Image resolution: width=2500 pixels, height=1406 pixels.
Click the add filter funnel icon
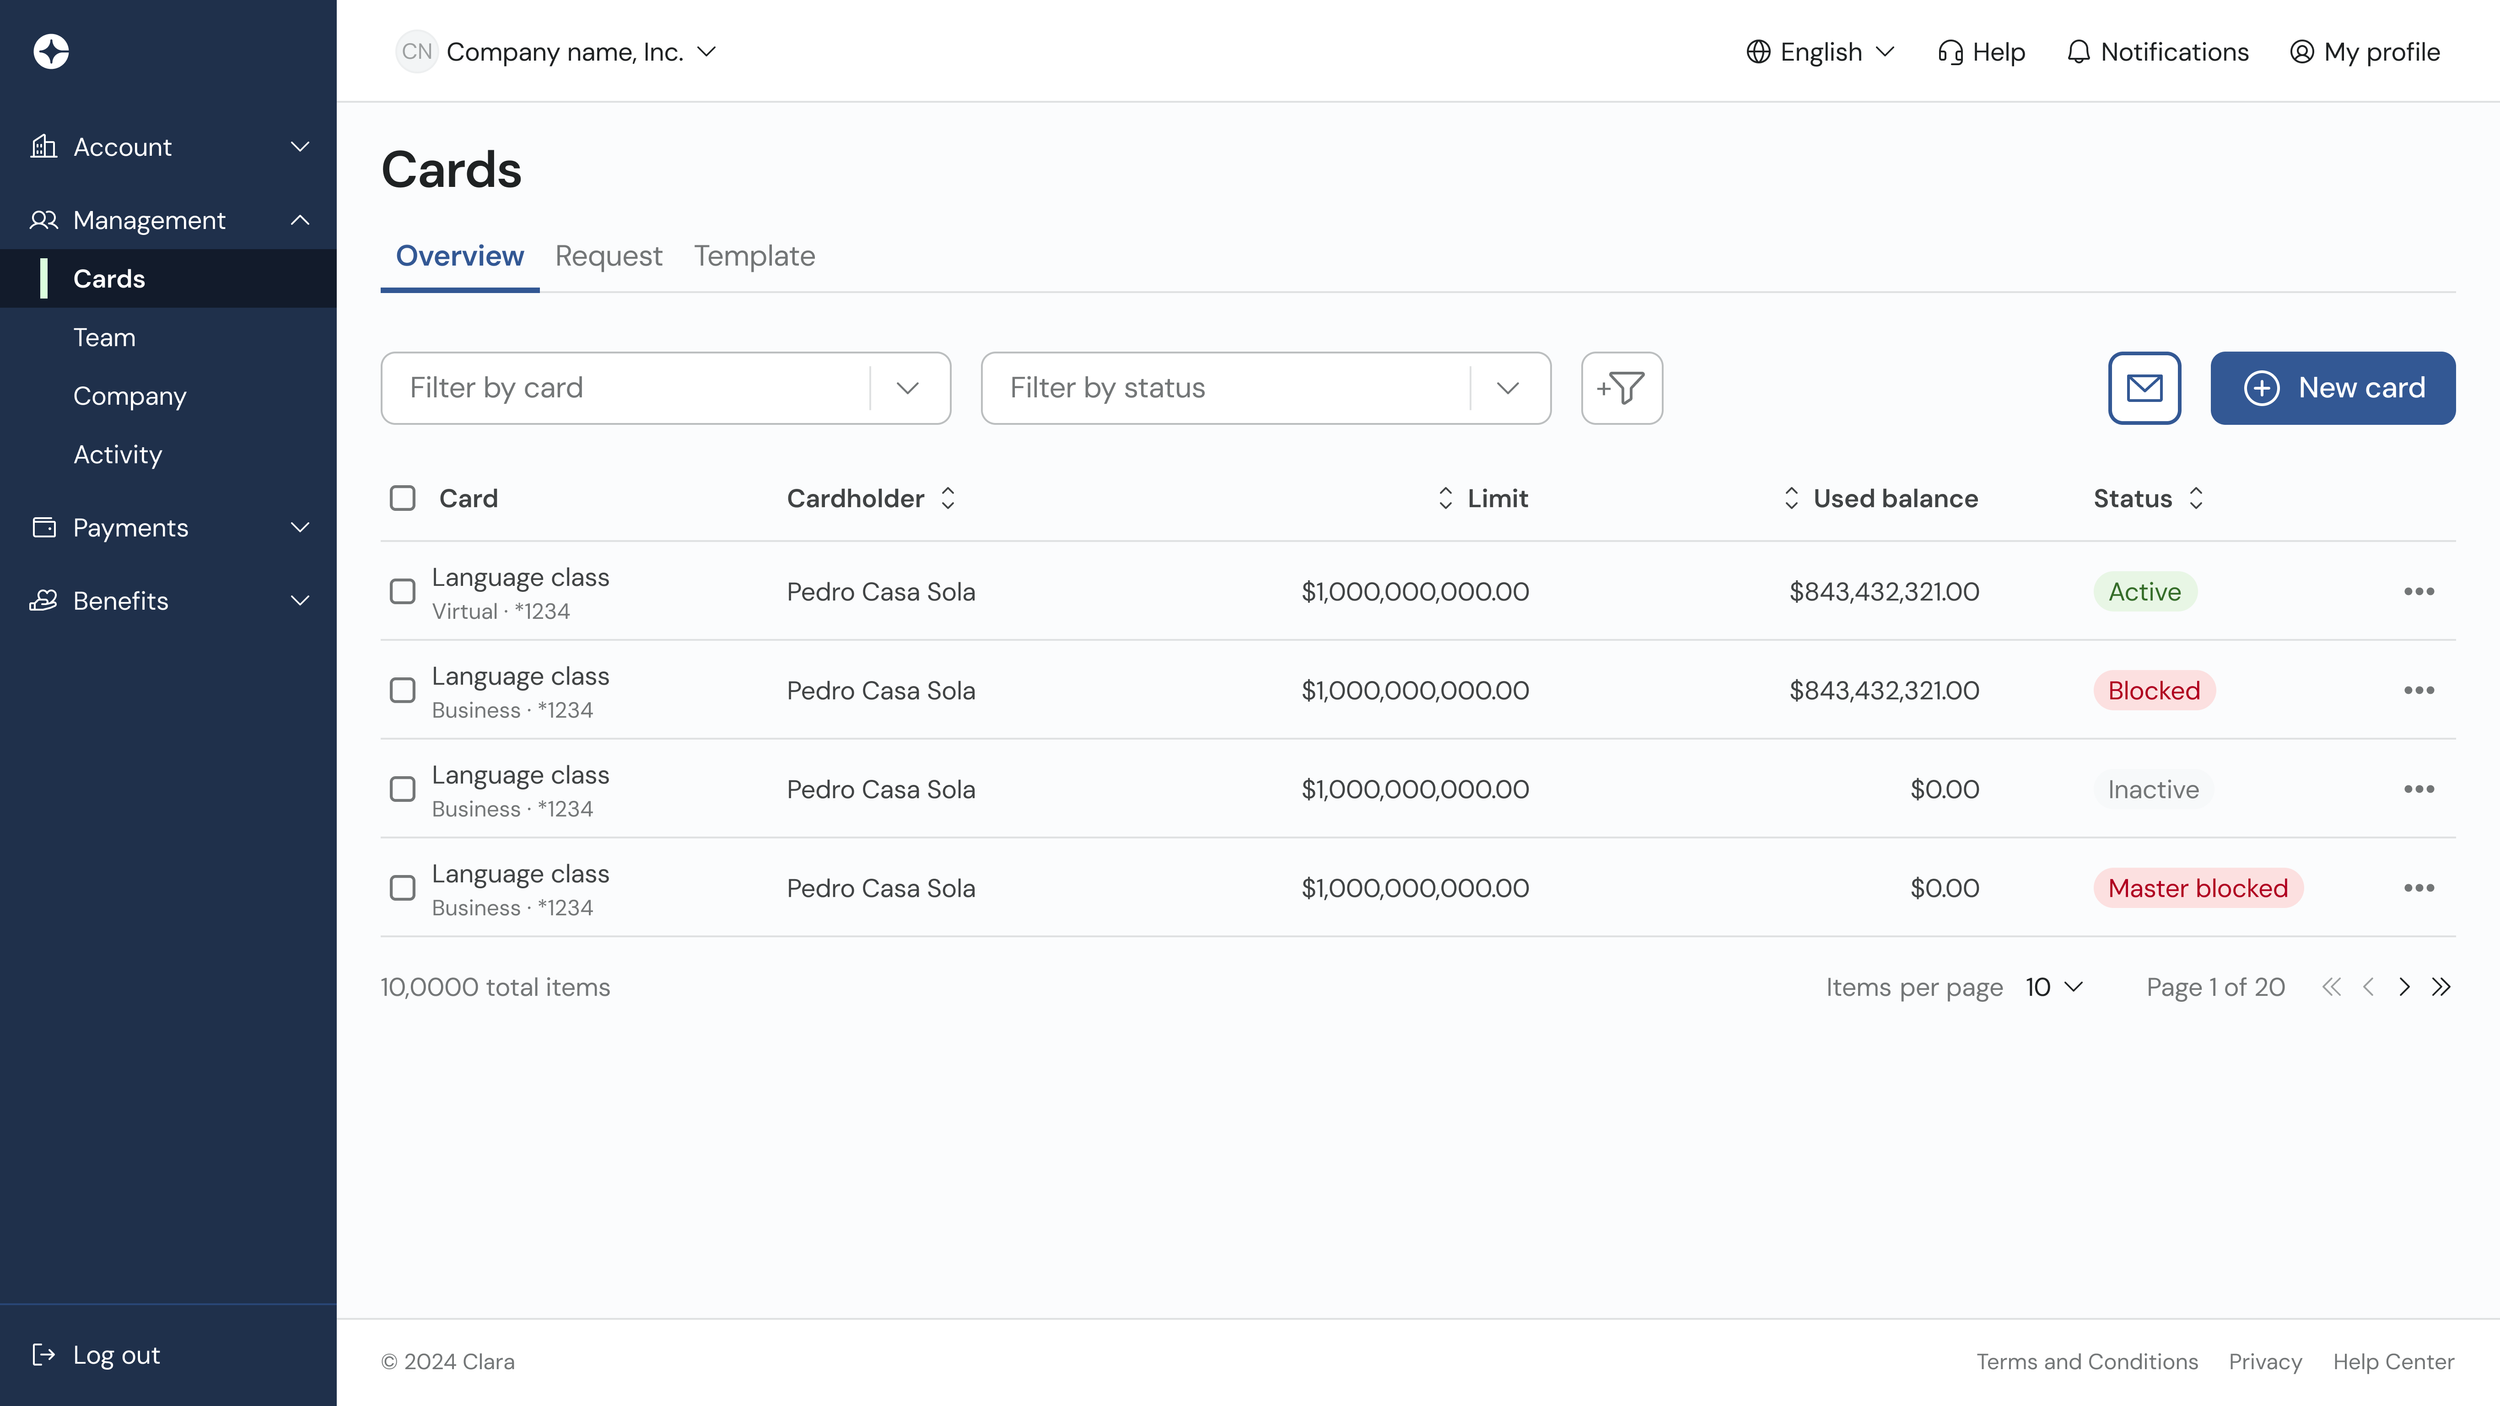[x=1621, y=388]
